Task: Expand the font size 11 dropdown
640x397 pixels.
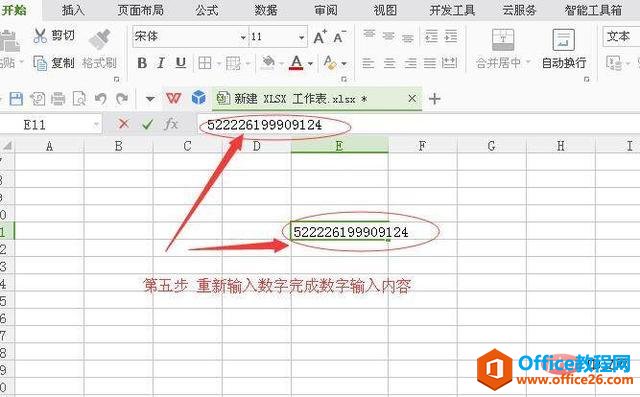Action: (x=301, y=38)
